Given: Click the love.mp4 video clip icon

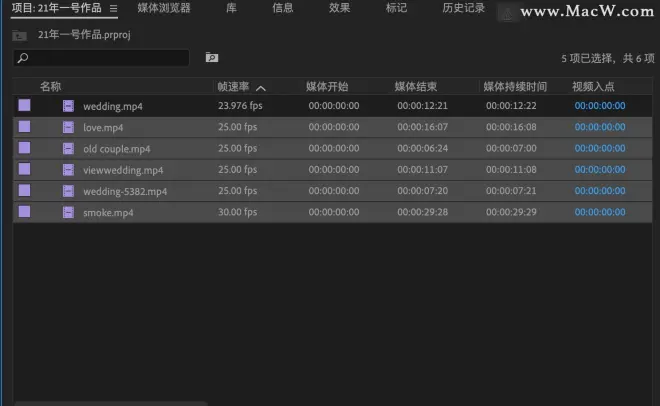Looking at the screenshot, I should [68, 127].
